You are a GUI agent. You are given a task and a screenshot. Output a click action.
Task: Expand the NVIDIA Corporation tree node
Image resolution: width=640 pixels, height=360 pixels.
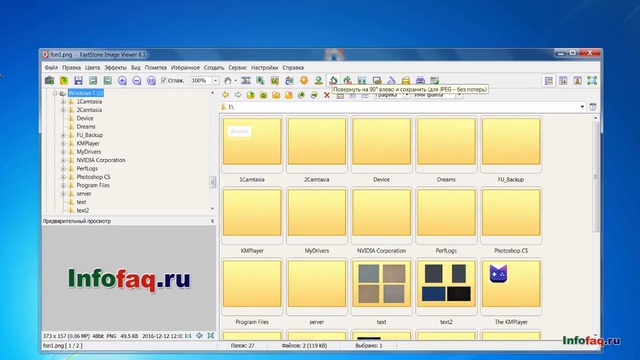pos(63,160)
